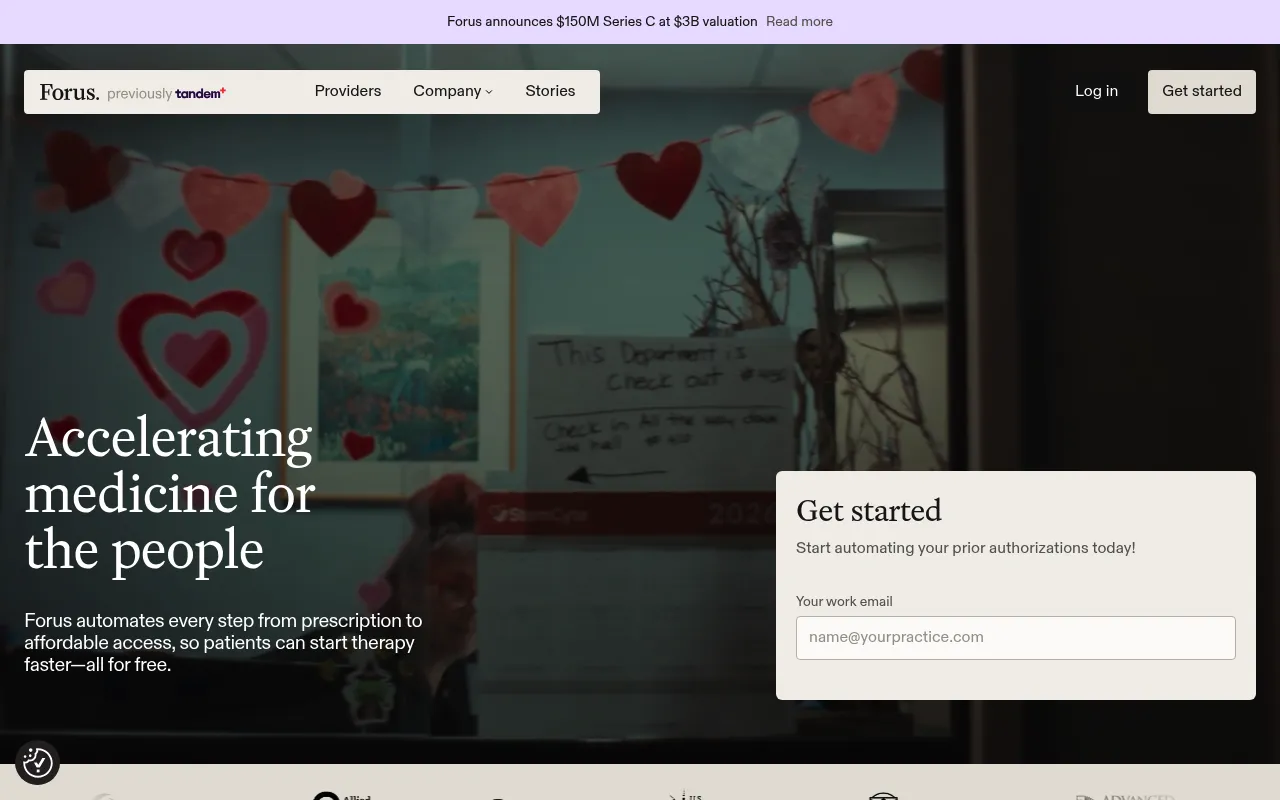Click the Forus logo
Viewport: 1280px width, 800px height.
coord(70,92)
